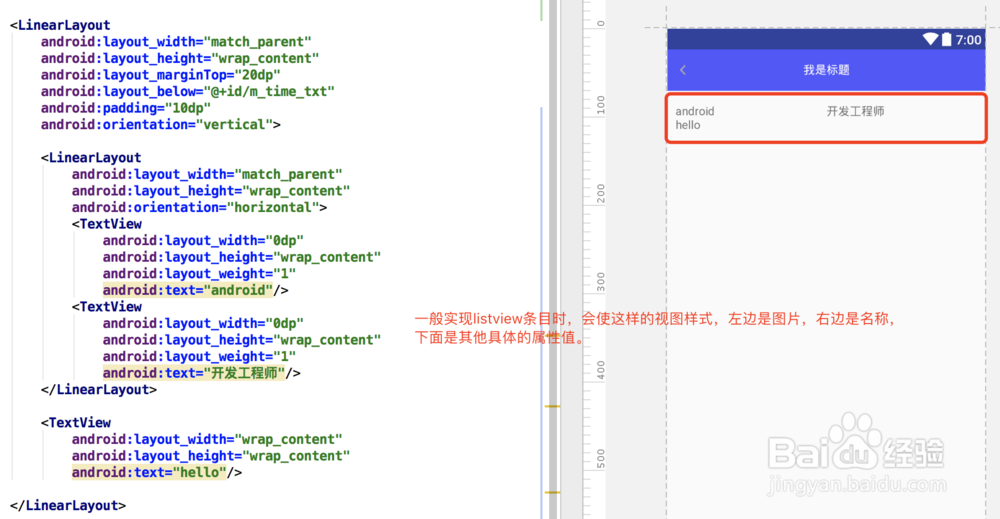
Task: Click the android:layout_width="wrap_content" line
Action: point(207,439)
